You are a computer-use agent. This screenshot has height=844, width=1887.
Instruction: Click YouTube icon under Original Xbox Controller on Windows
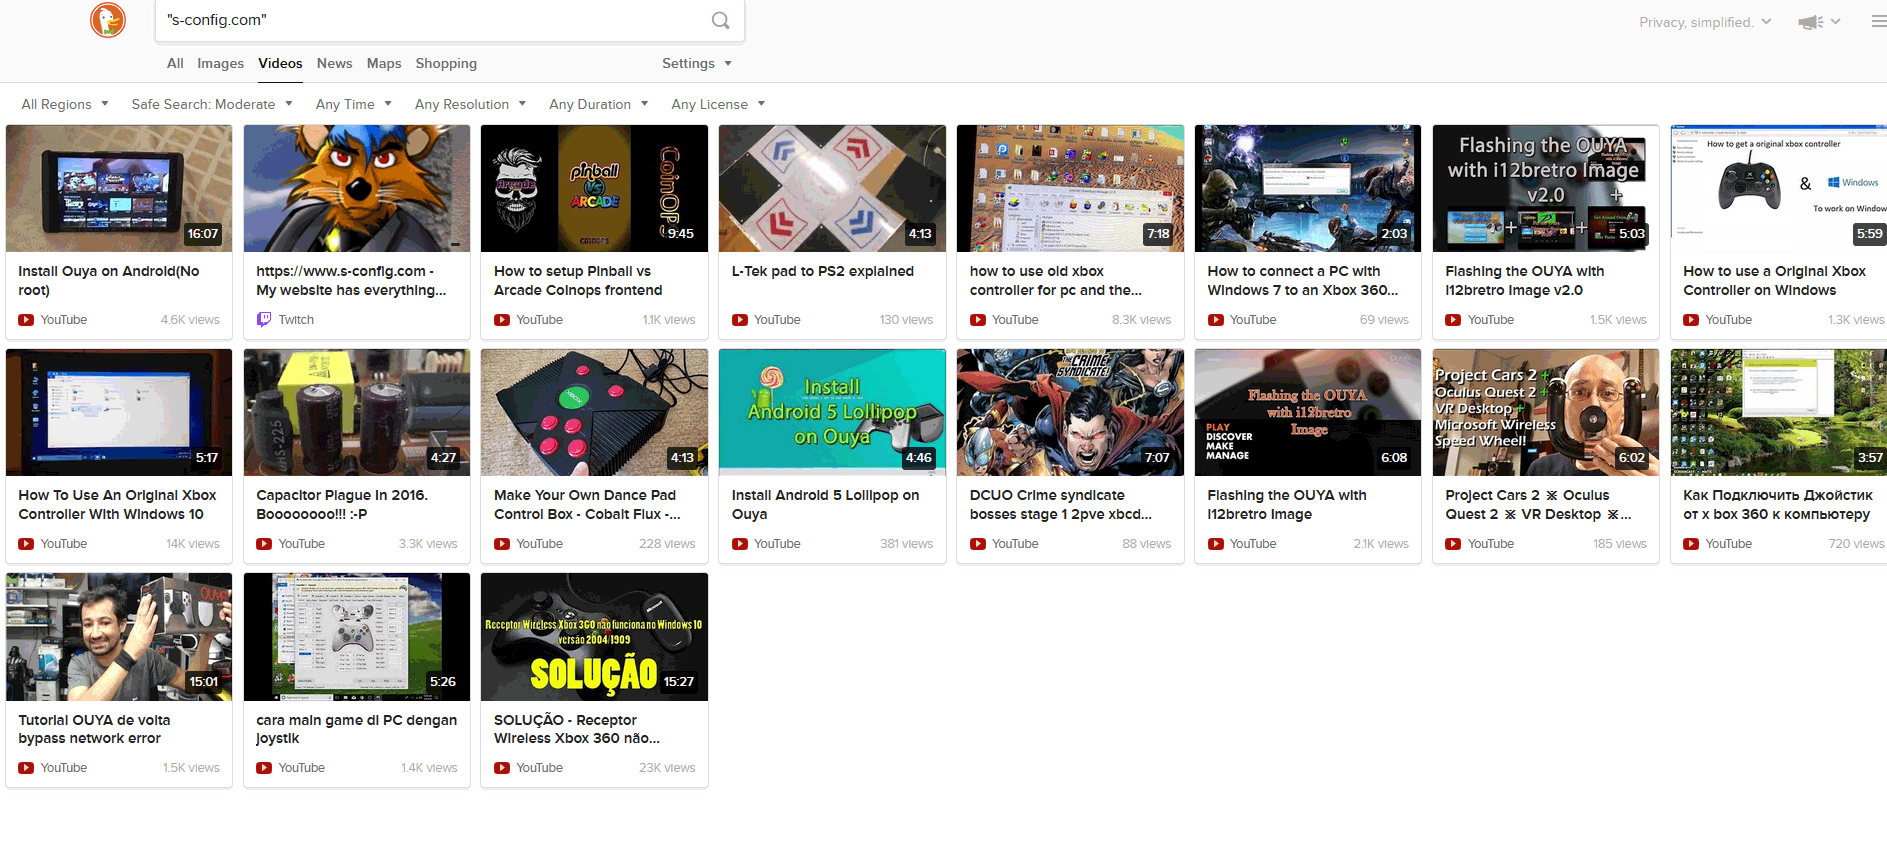coord(1692,320)
